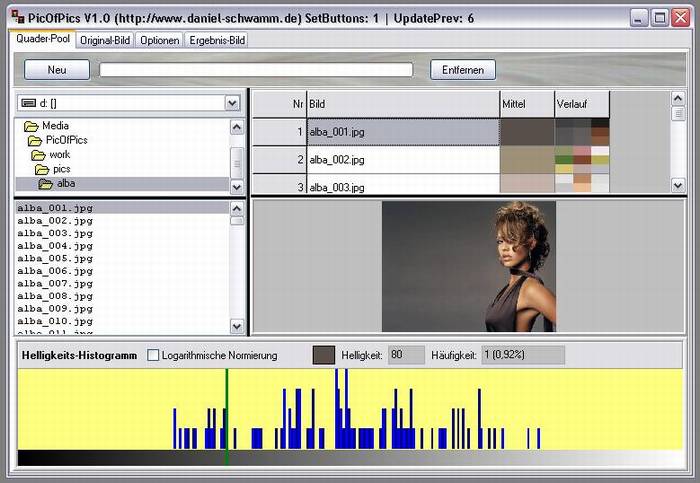Click the Nr column header
This screenshot has height=483, width=700.
point(279,104)
